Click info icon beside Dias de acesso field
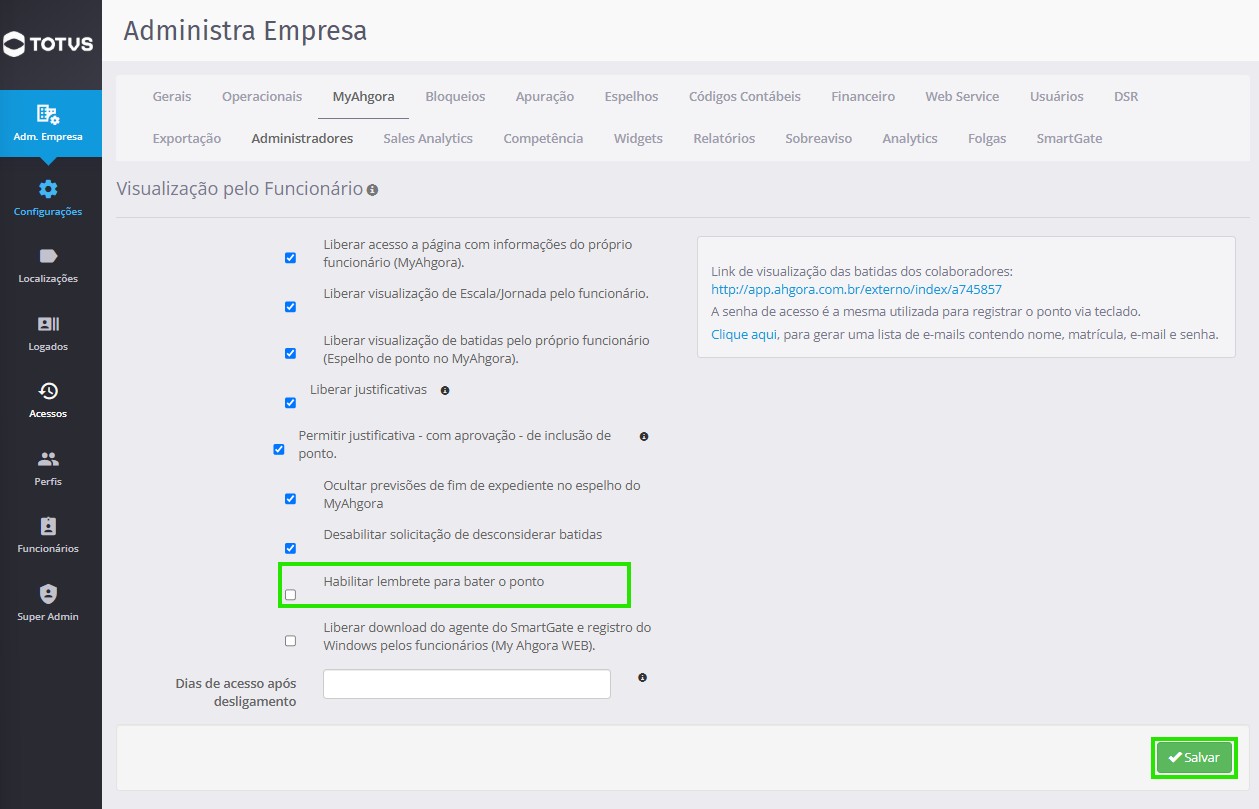Viewport: 1259px width, 809px height. [642, 678]
